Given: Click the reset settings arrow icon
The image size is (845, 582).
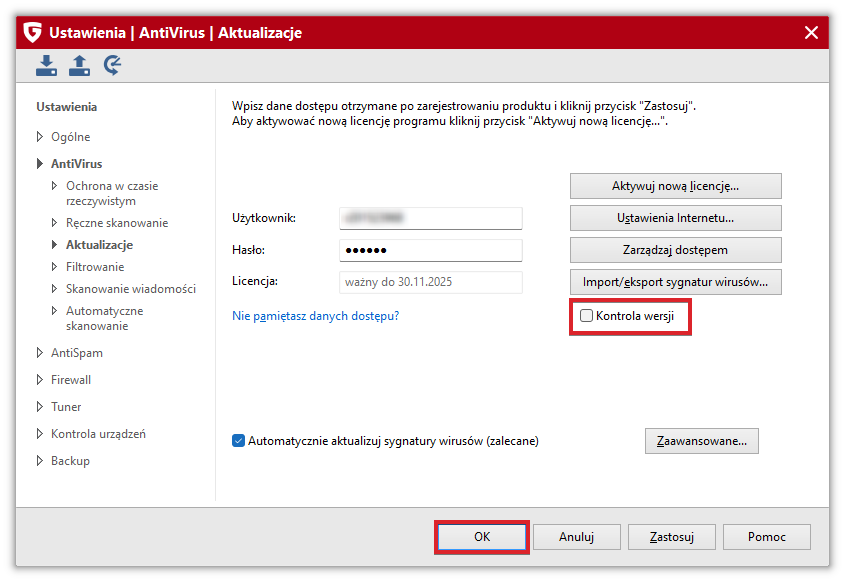Looking at the screenshot, I should (112, 65).
